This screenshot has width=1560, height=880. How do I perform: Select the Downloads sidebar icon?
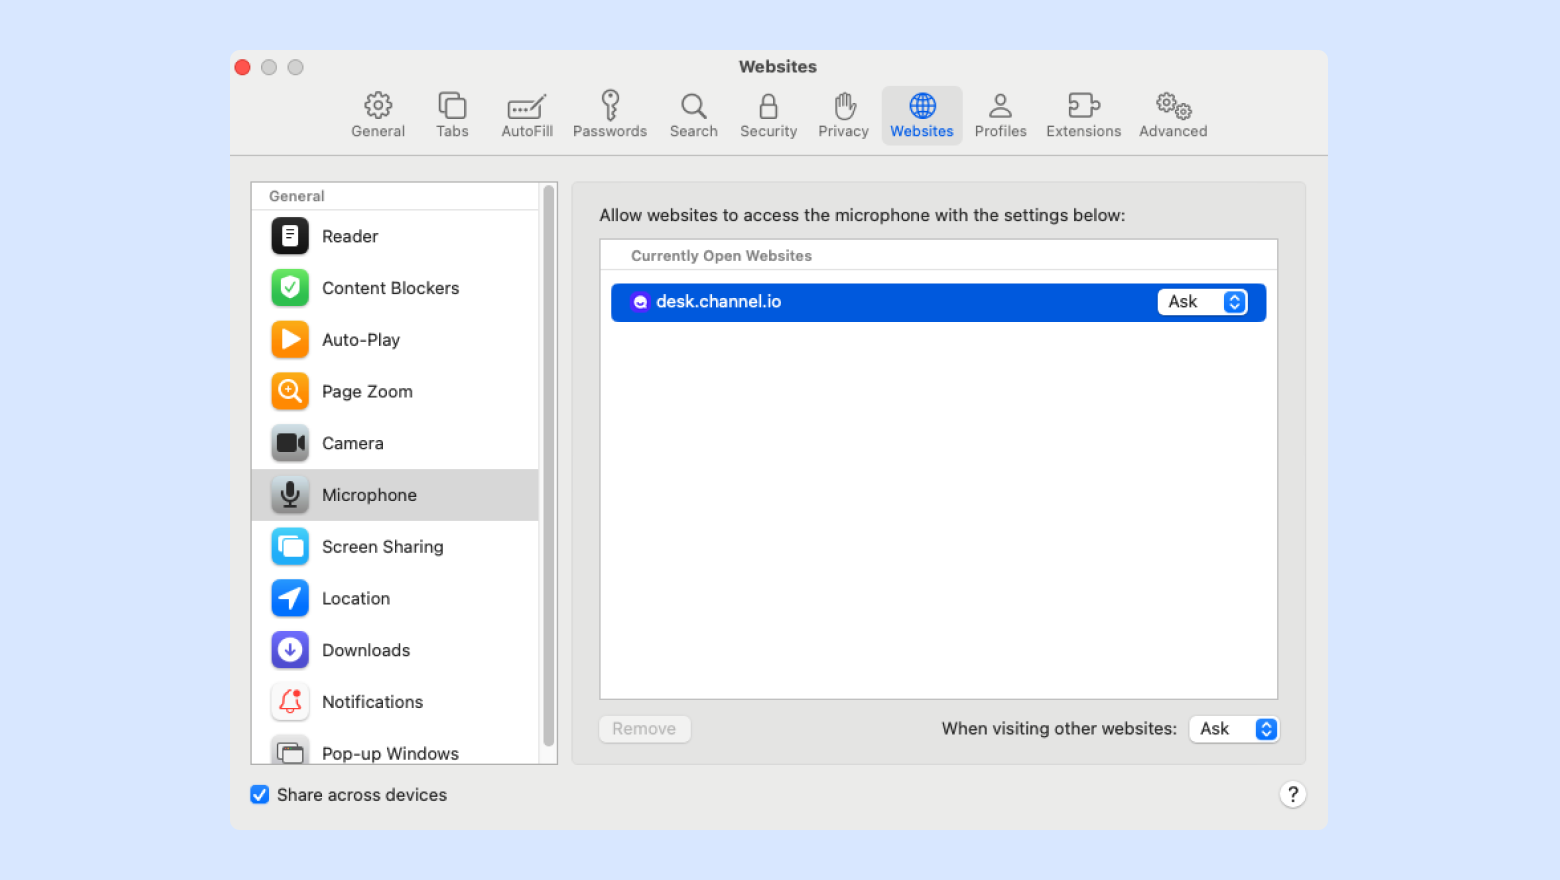[x=290, y=650]
